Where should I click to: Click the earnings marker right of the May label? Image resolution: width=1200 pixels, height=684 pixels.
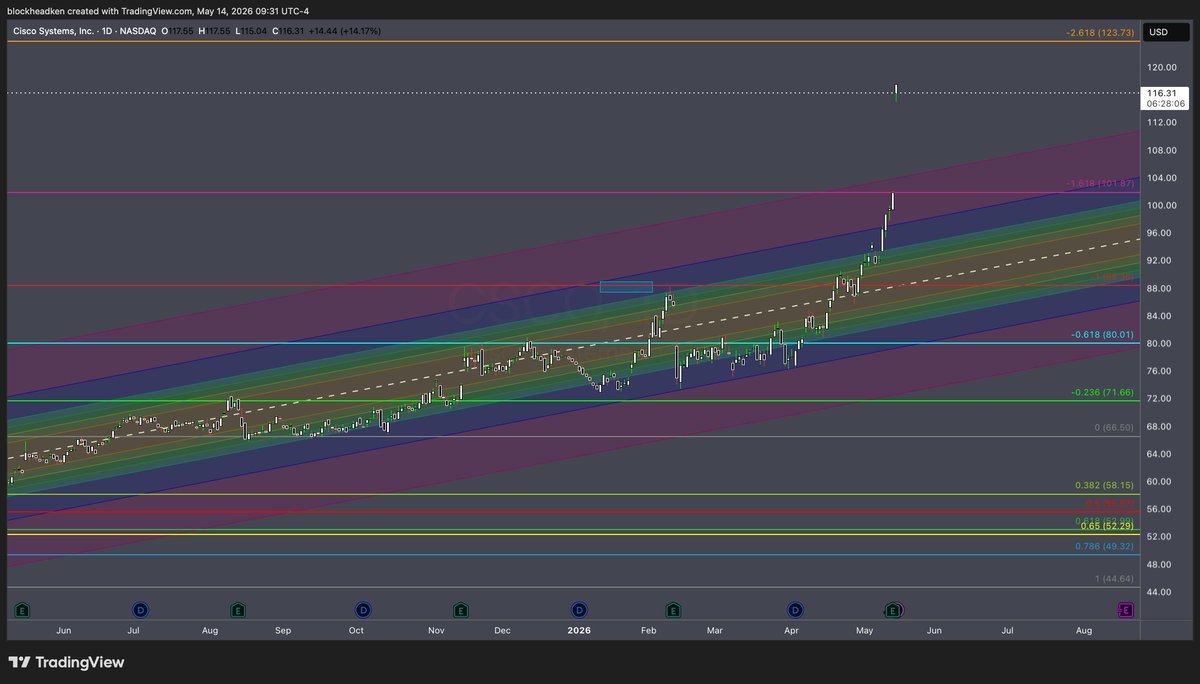pyautogui.click(x=894, y=609)
